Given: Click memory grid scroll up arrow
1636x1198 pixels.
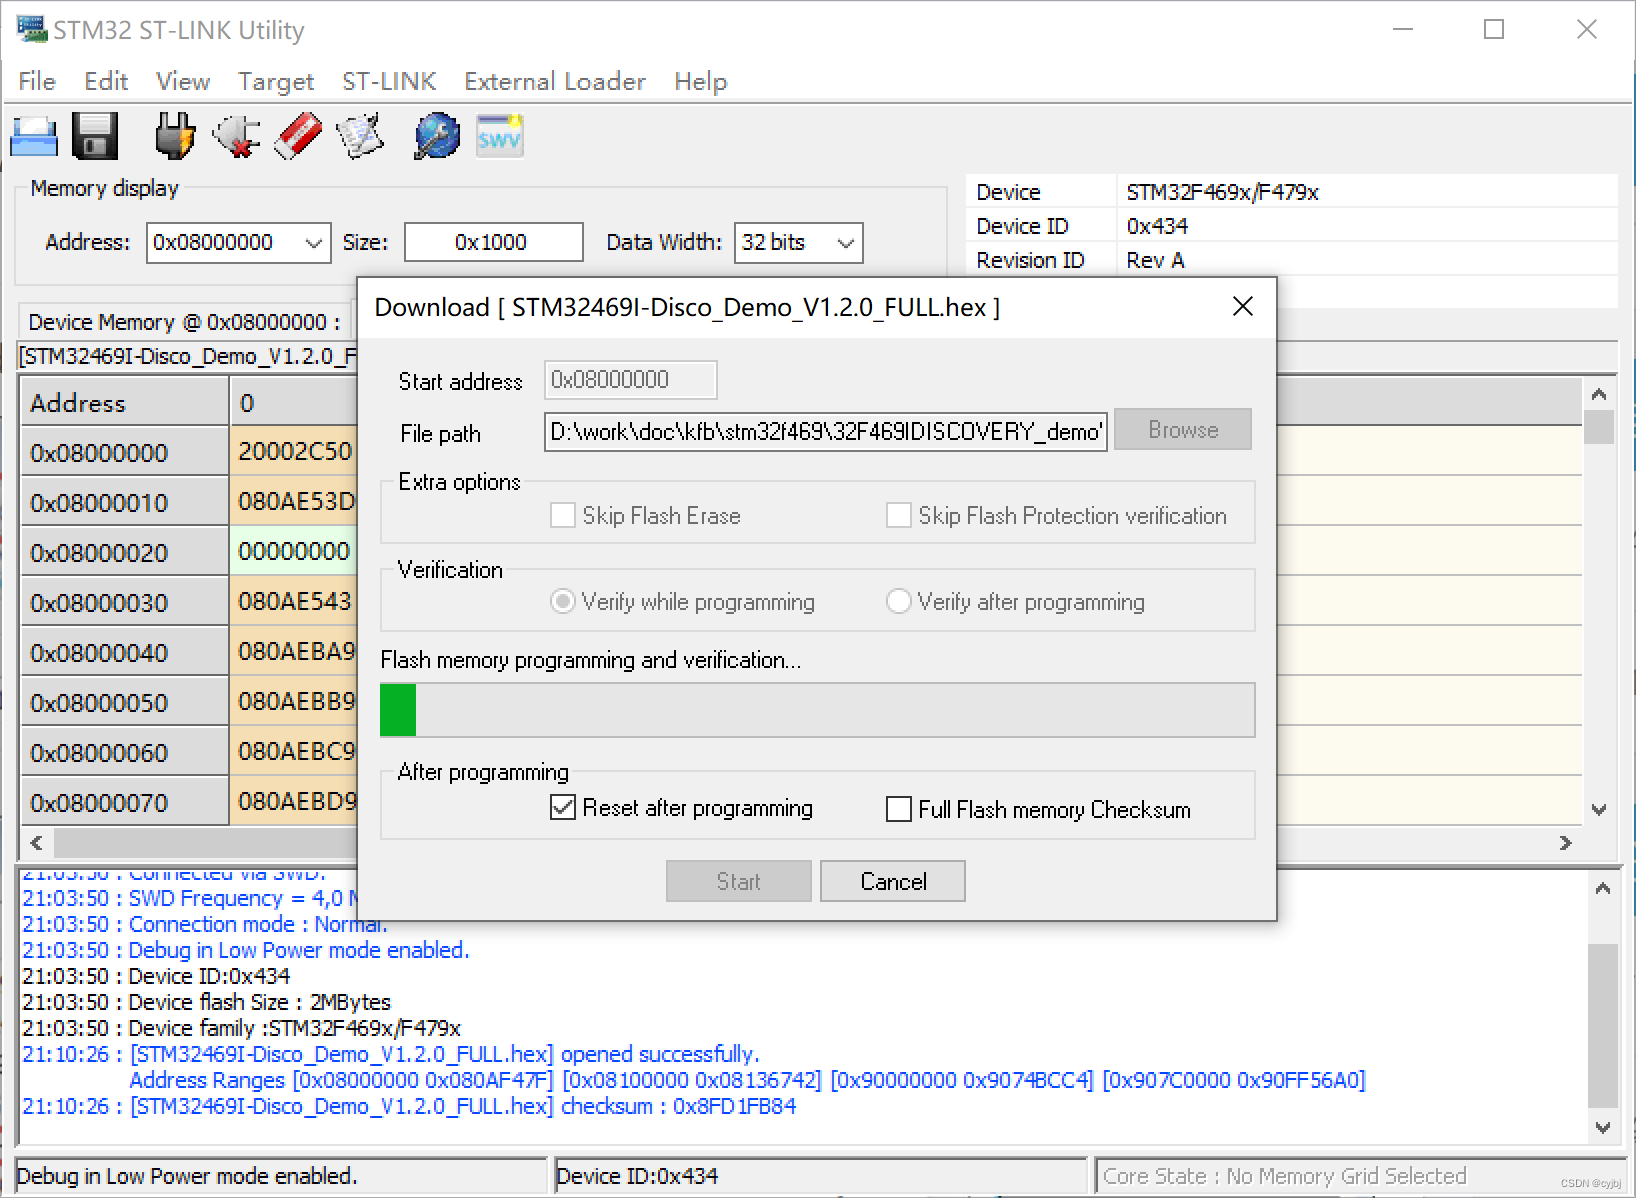Looking at the screenshot, I should coord(1599,394).
